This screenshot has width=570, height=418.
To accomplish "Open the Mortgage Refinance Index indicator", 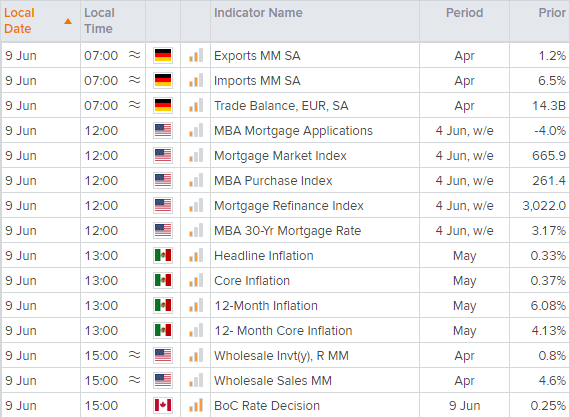I will tap(289, 206).
